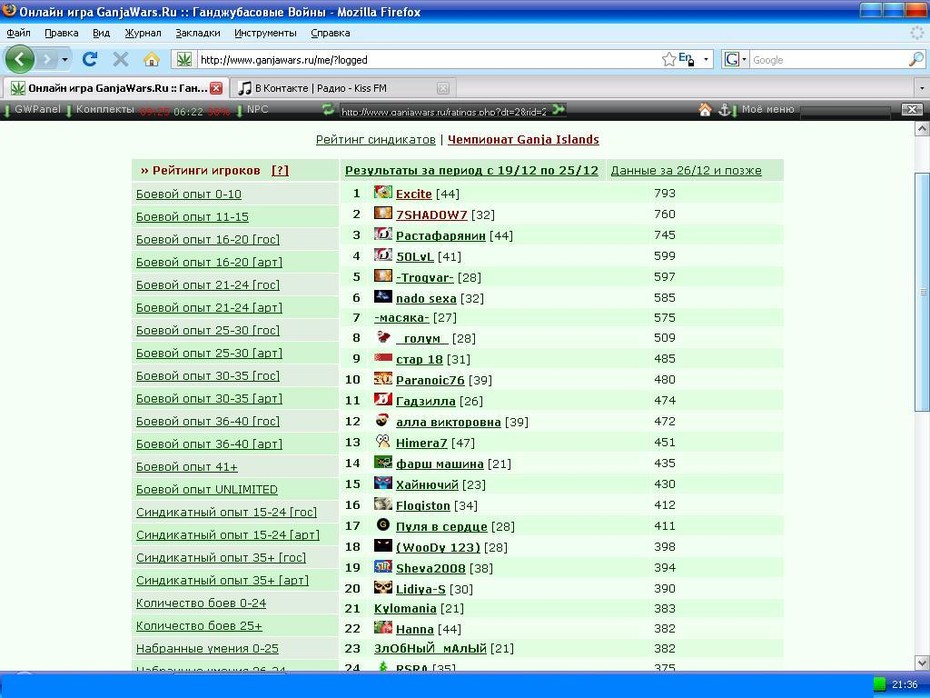
Task: Go back with the browser back arrow
Action: point(20,59)
